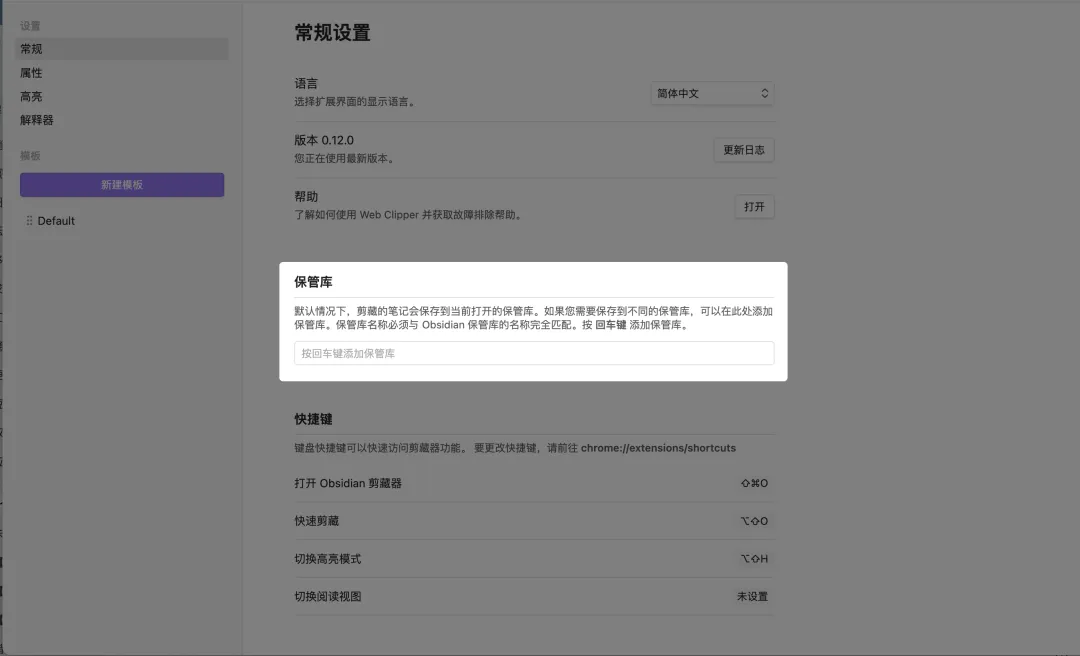Open the 简体中文 language dropdown

(712, 93)
